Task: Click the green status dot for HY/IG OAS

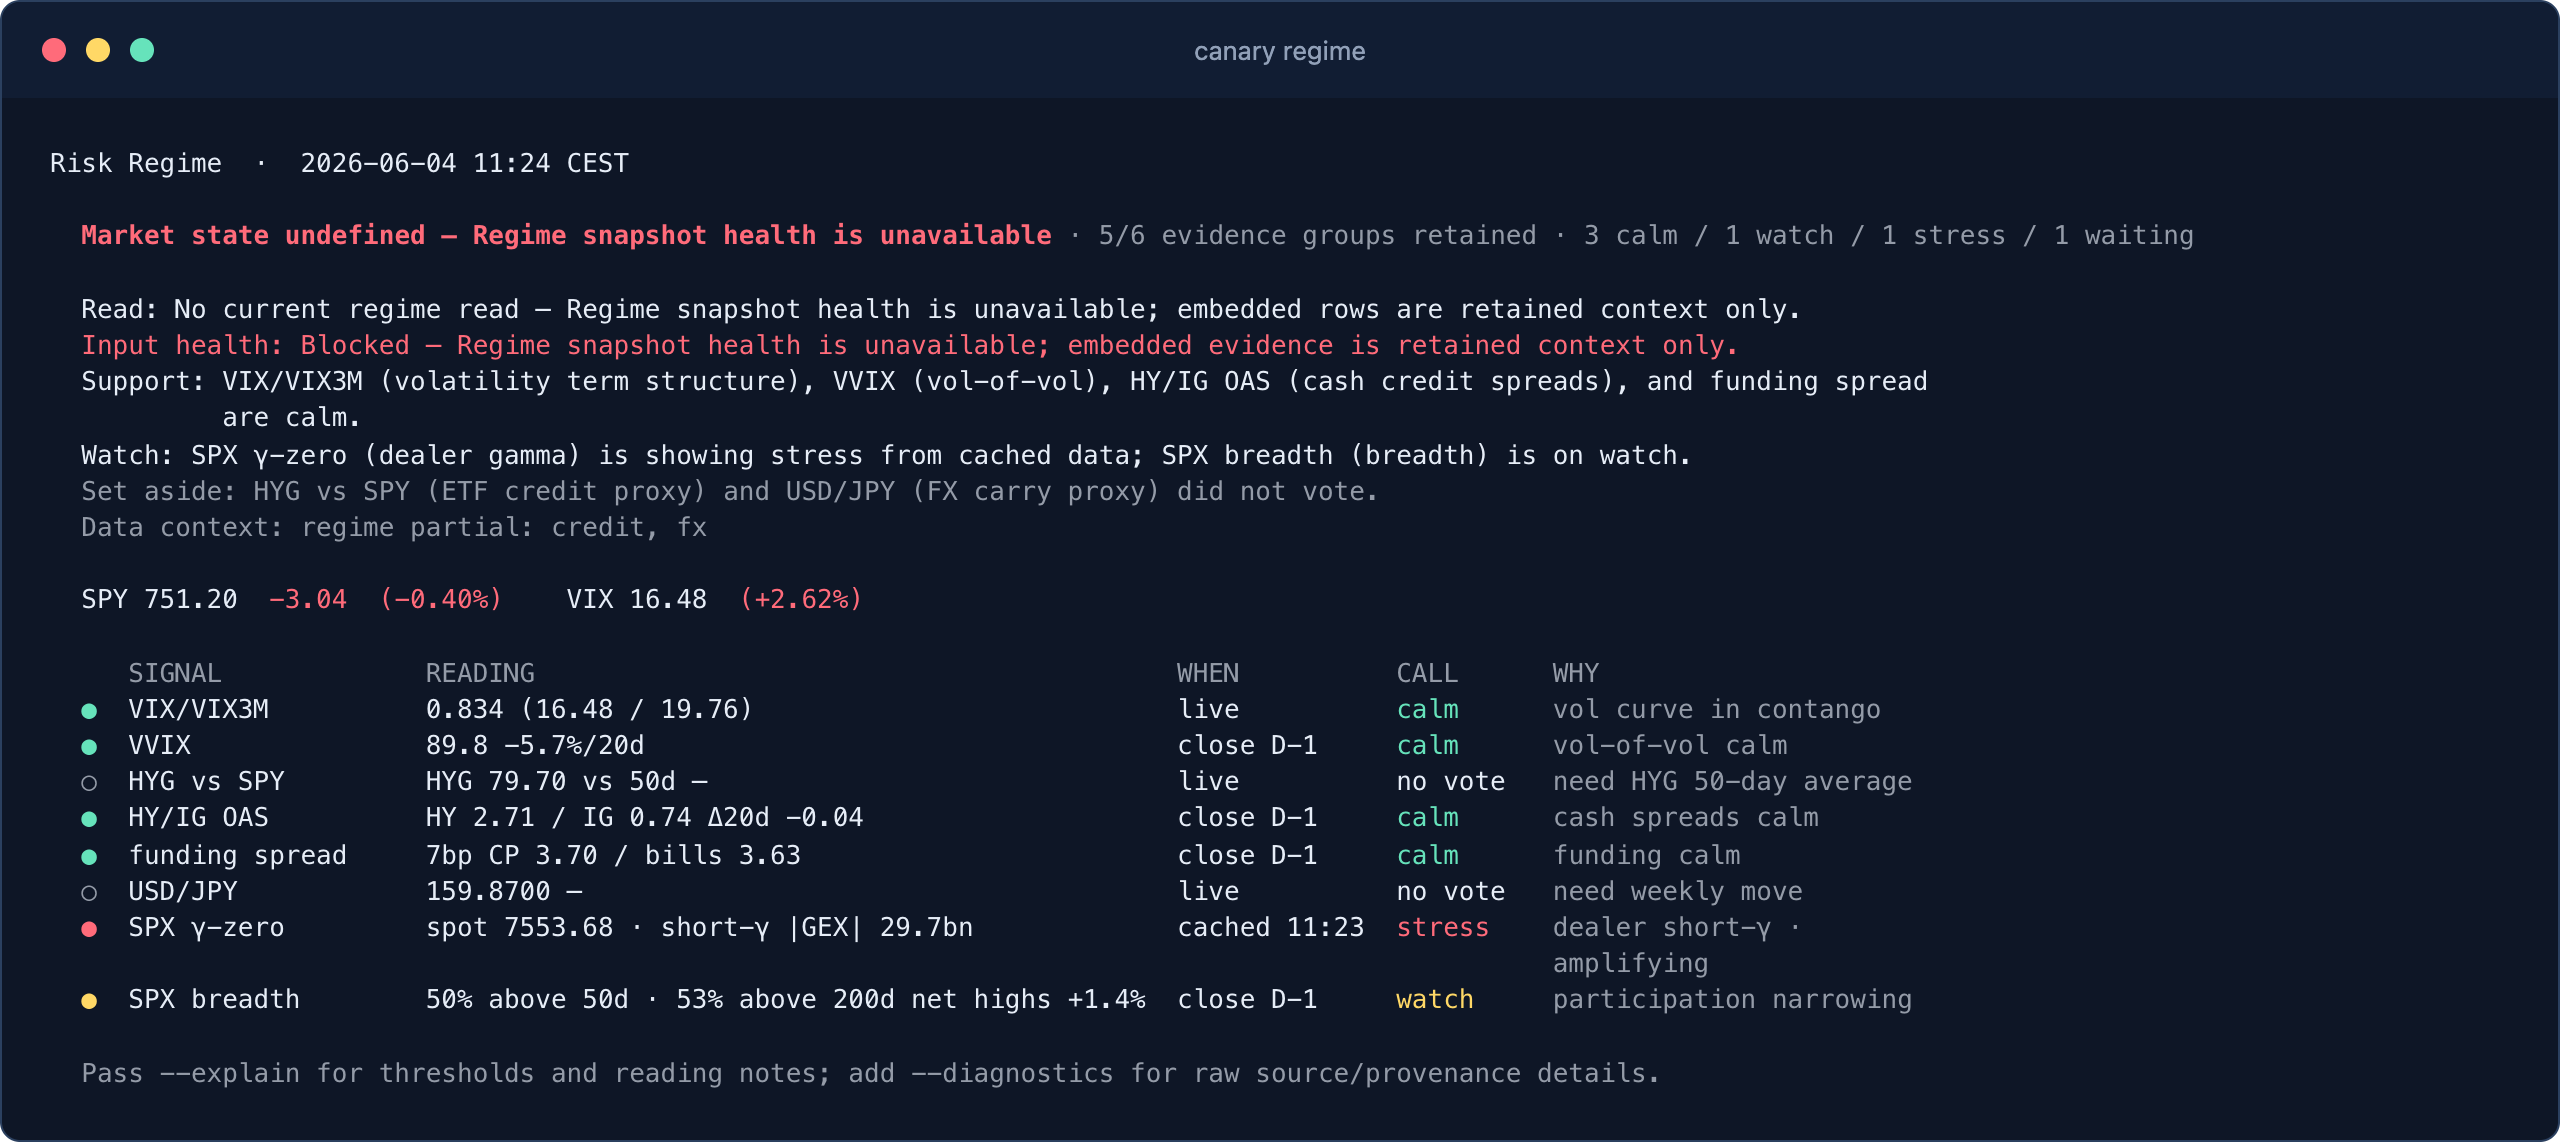Action: (x=89, y=819)
